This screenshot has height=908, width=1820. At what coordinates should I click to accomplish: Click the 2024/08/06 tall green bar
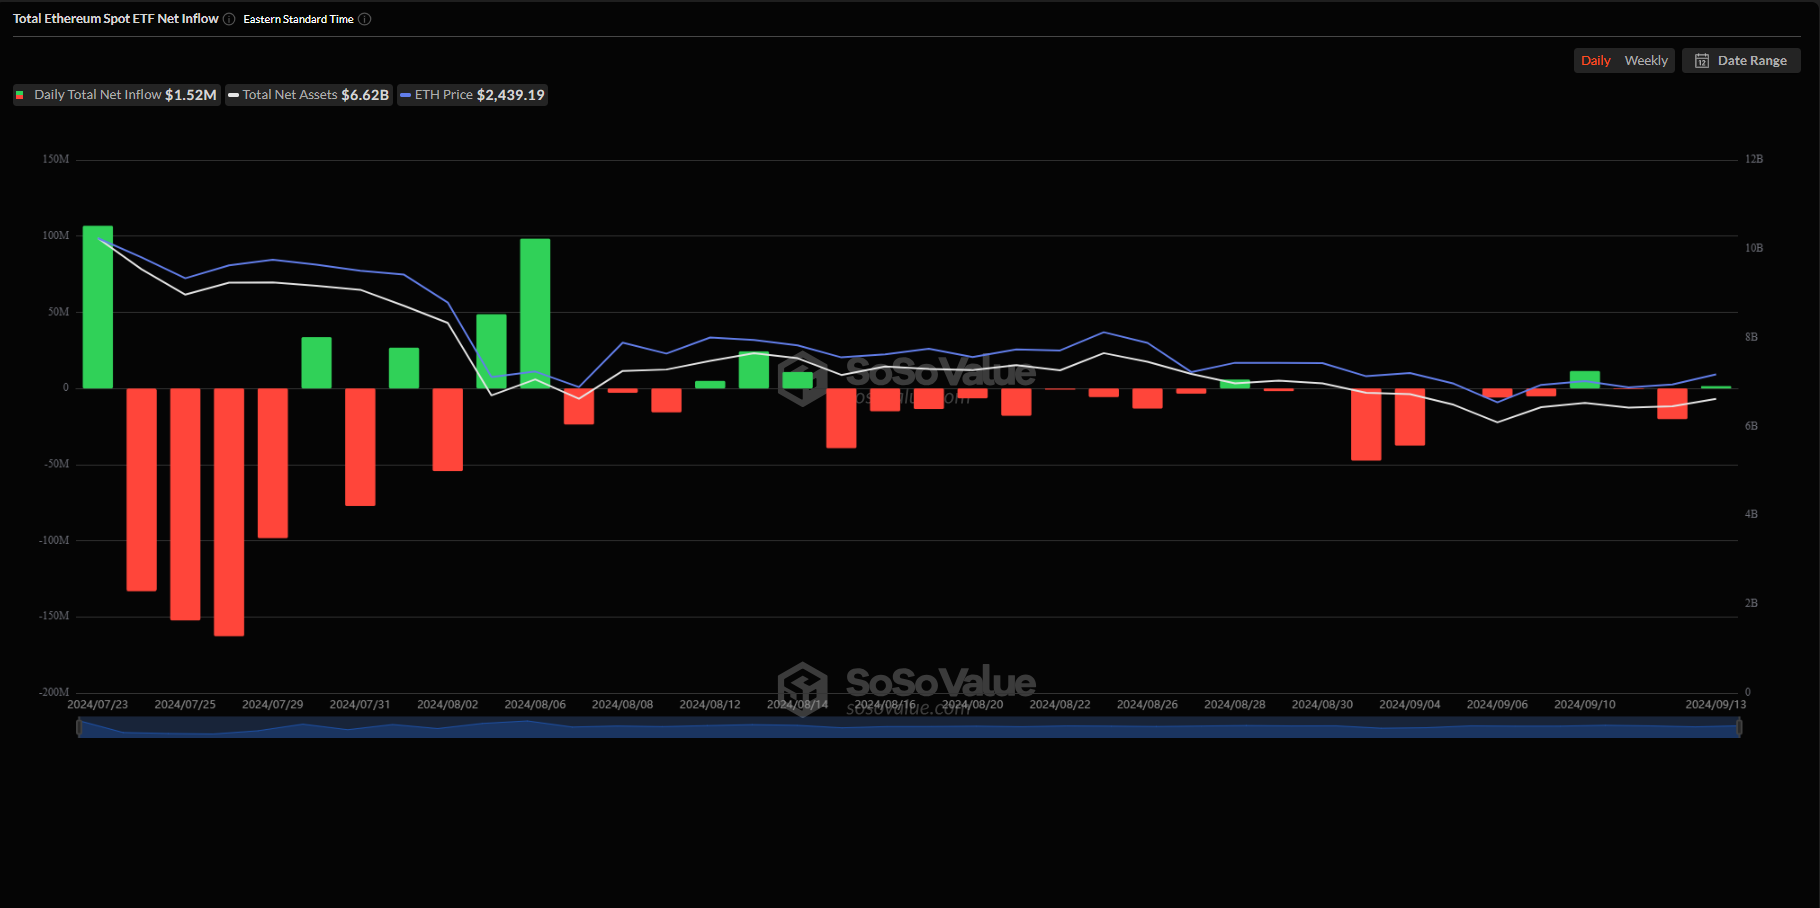535,313
